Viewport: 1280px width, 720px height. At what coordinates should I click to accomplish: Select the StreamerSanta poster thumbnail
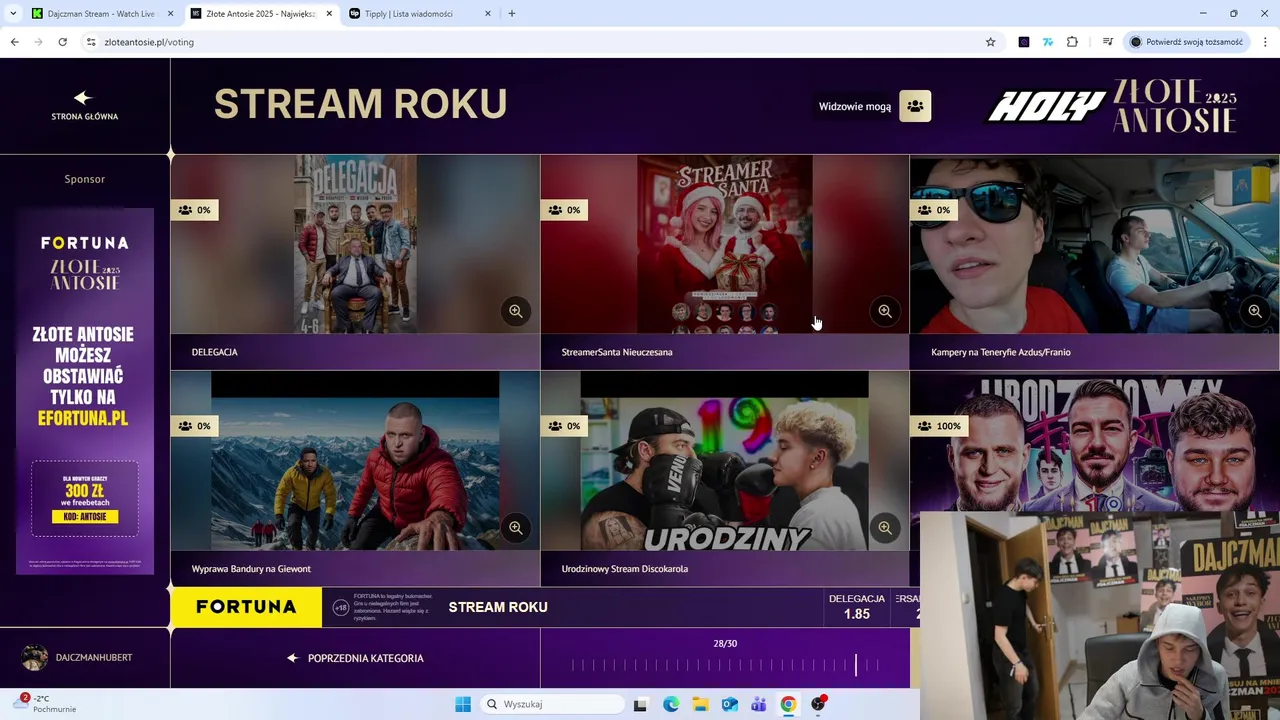point(725,244)
